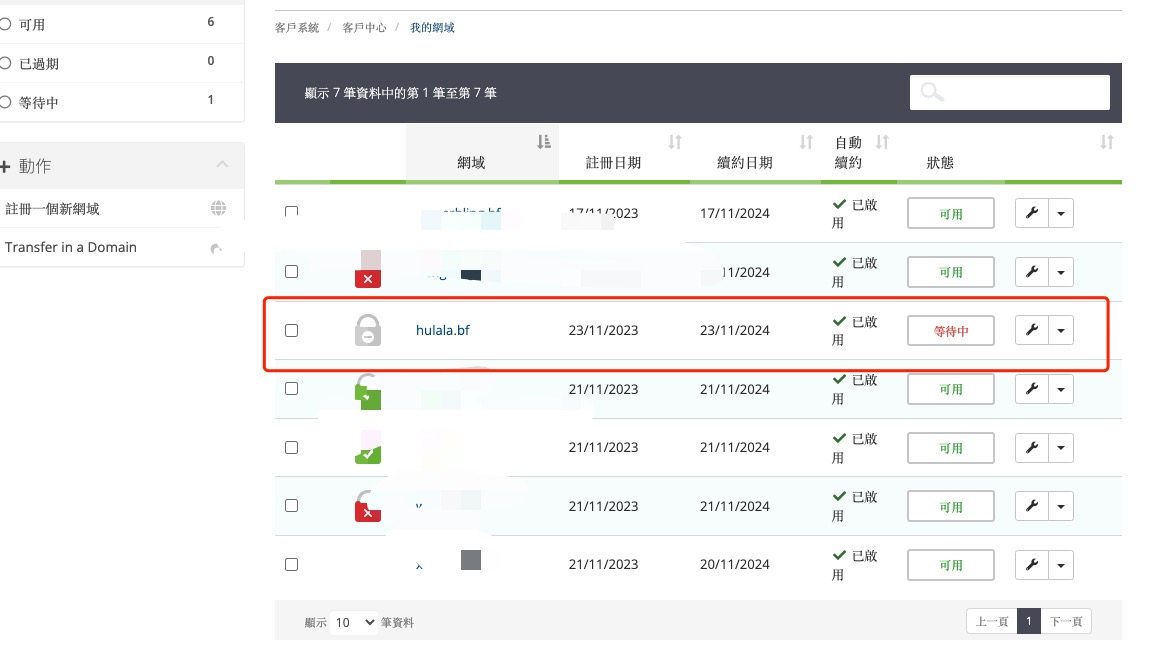The width and height of the screenshot is (1162, 659).
Task: Sort by 續約日期 column arrows
Action: pyautogui.click(x=806, y=142)
